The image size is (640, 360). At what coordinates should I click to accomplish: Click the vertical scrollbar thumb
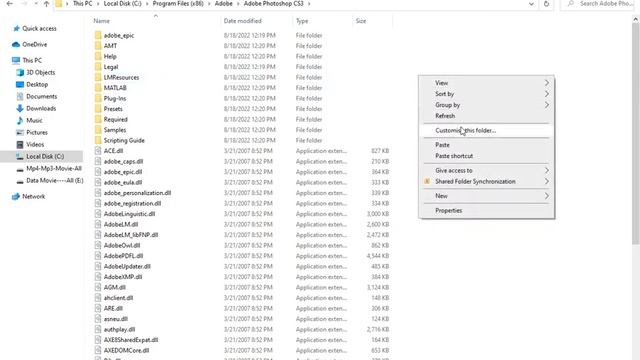point(636,134)
